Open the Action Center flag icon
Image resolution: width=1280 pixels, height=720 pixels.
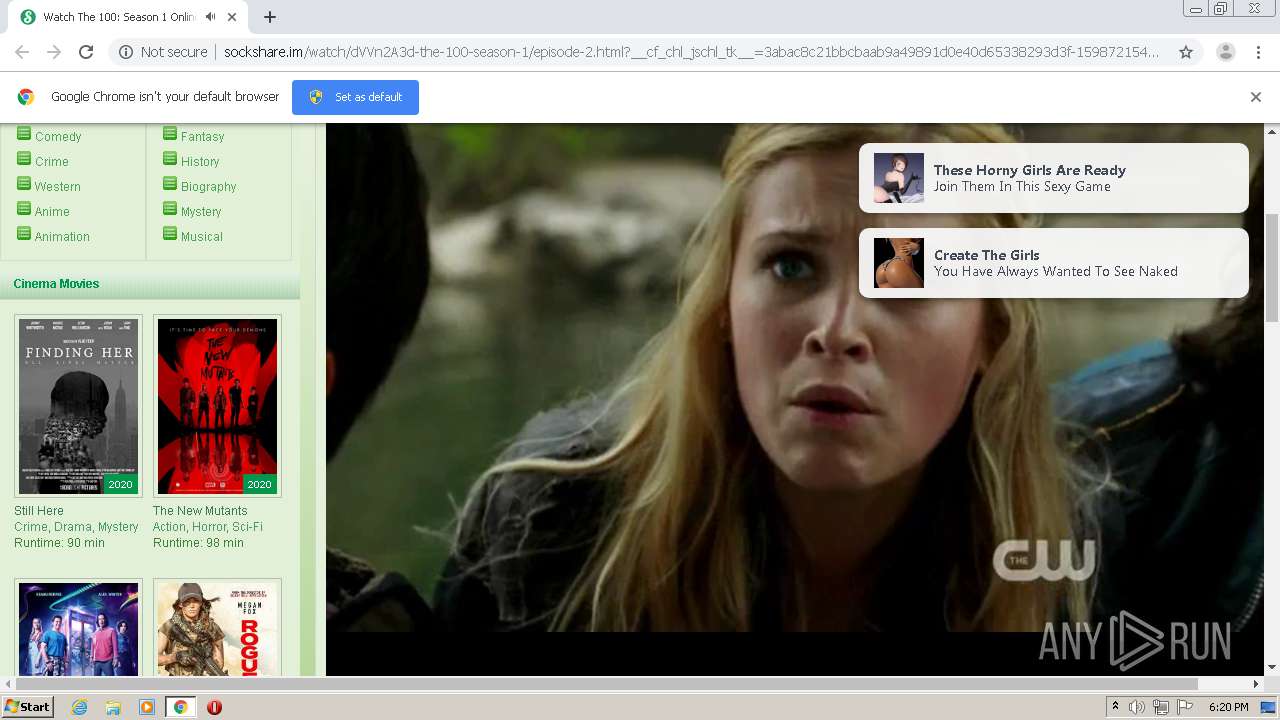click(x=1185, y=707)
